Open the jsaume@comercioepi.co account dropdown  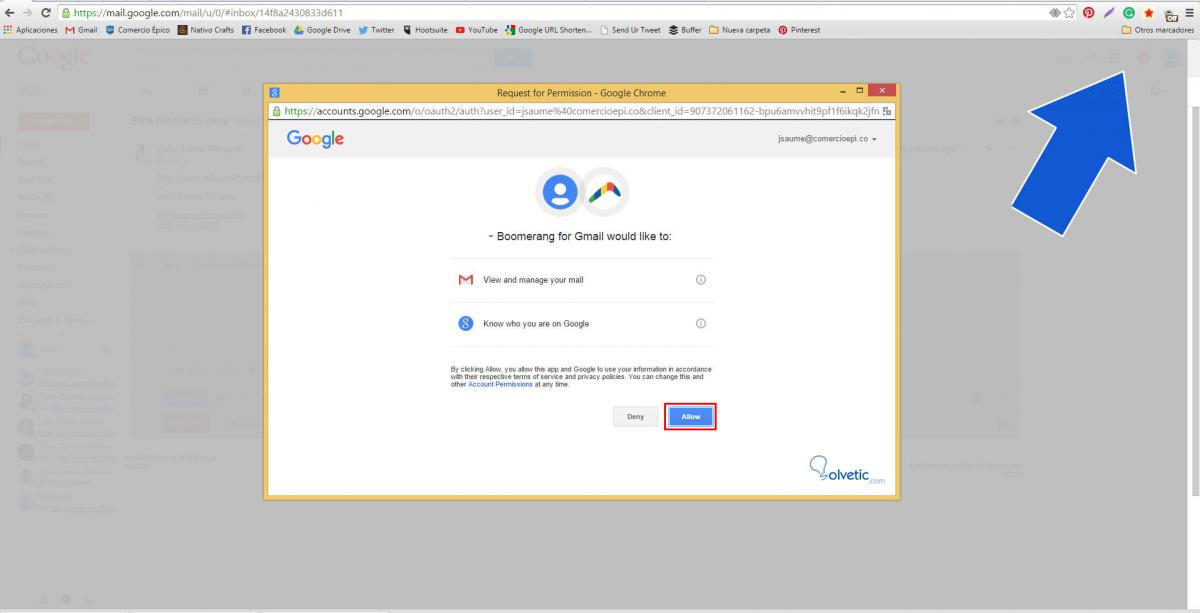coord(826,140)
